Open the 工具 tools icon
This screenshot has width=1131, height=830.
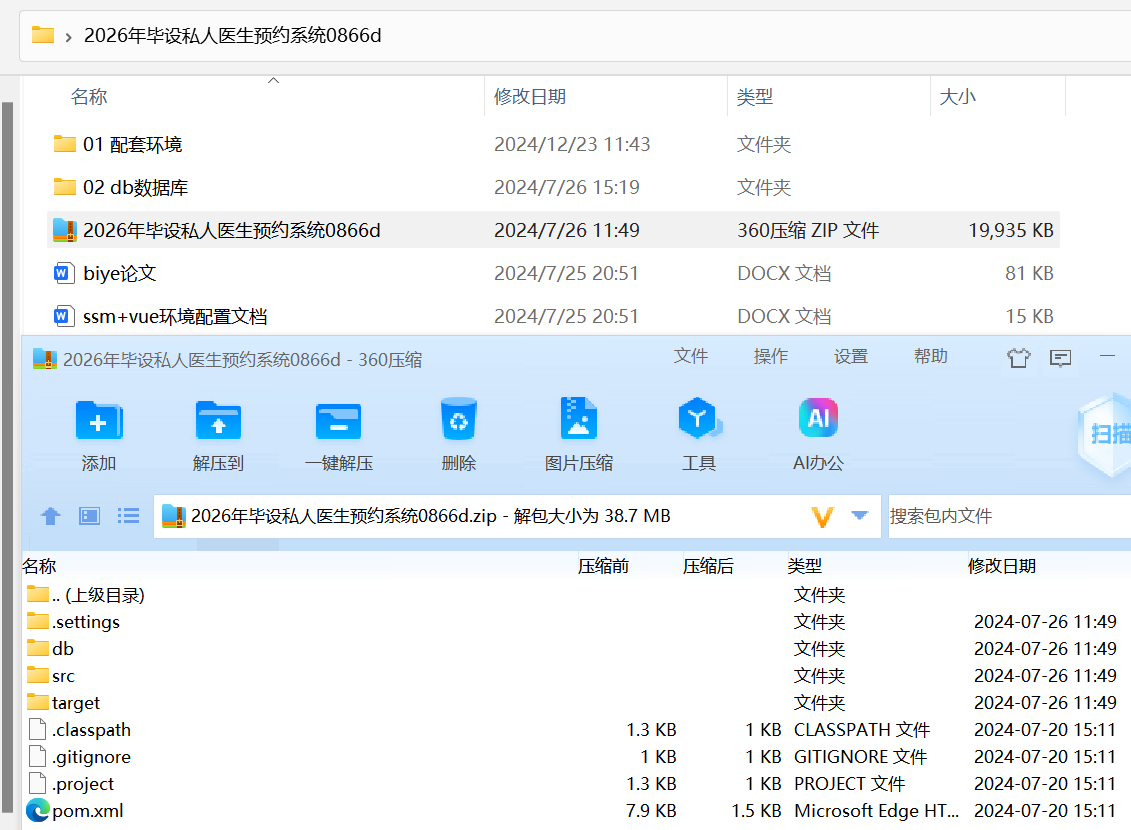point(699,418)
